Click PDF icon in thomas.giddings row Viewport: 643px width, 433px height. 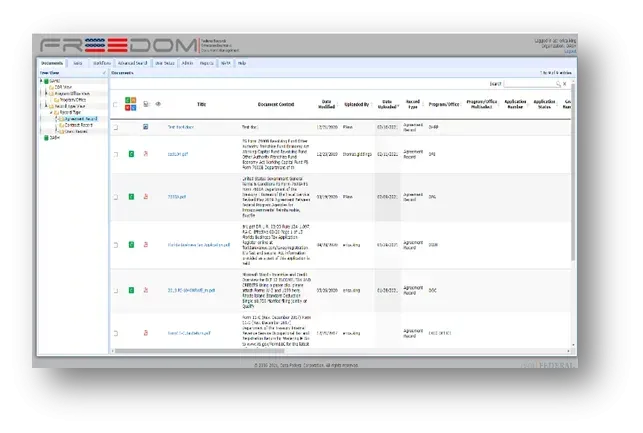(146, 154)
